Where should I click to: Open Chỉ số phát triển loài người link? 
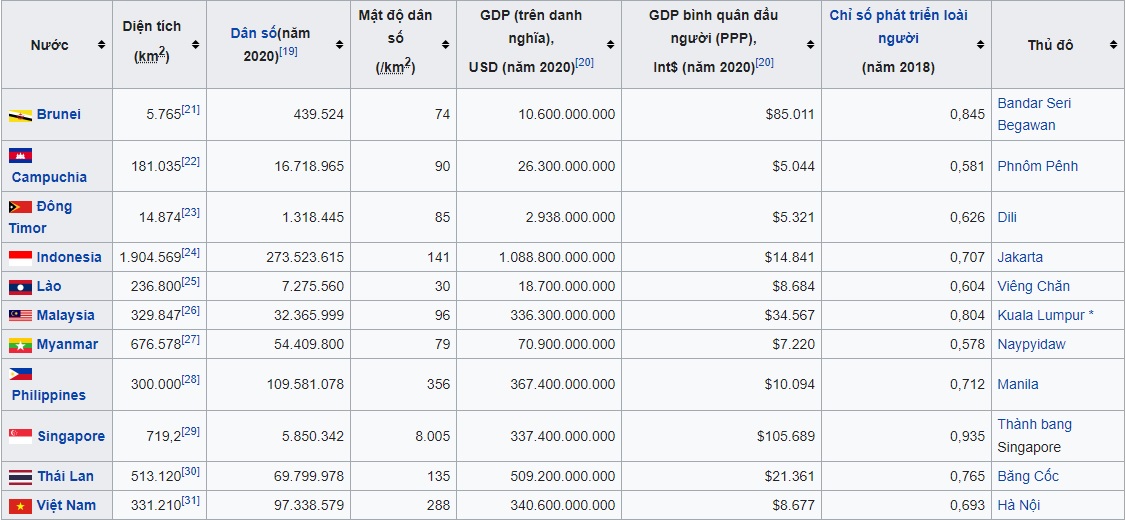pos(898,27)
